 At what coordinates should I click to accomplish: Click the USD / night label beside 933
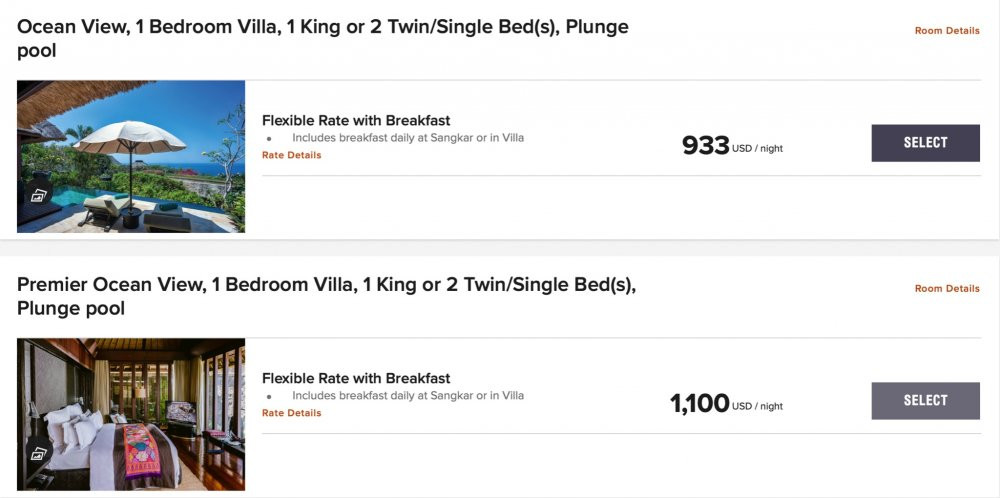point(757,149)
